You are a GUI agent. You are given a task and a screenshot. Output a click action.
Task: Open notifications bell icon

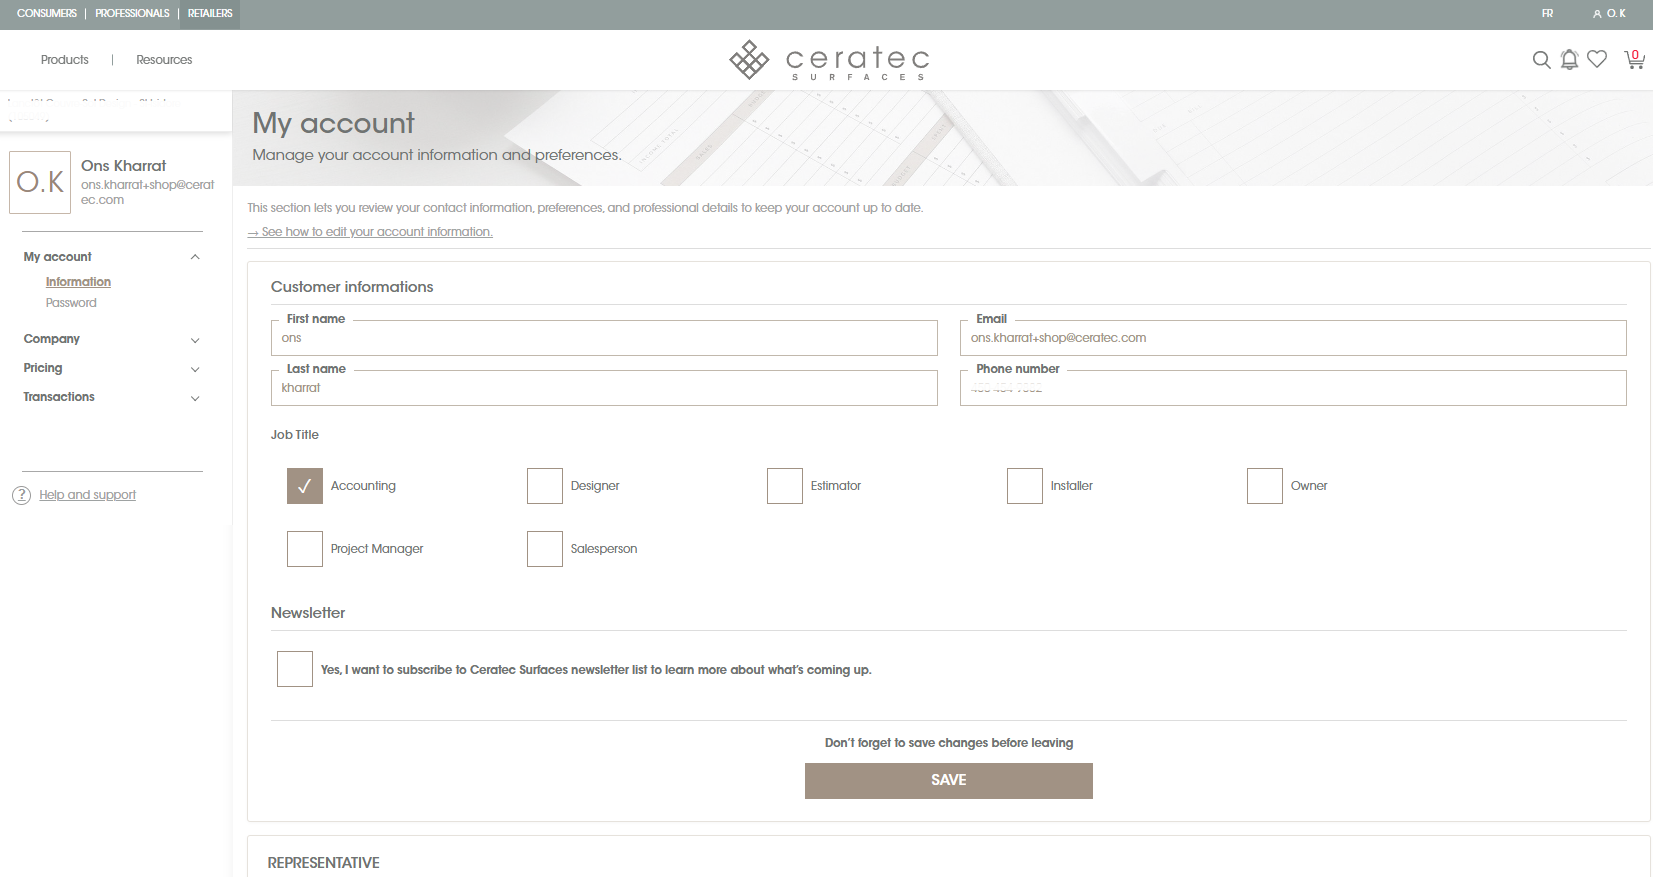pyautogui.click(x=1569, y=60)
